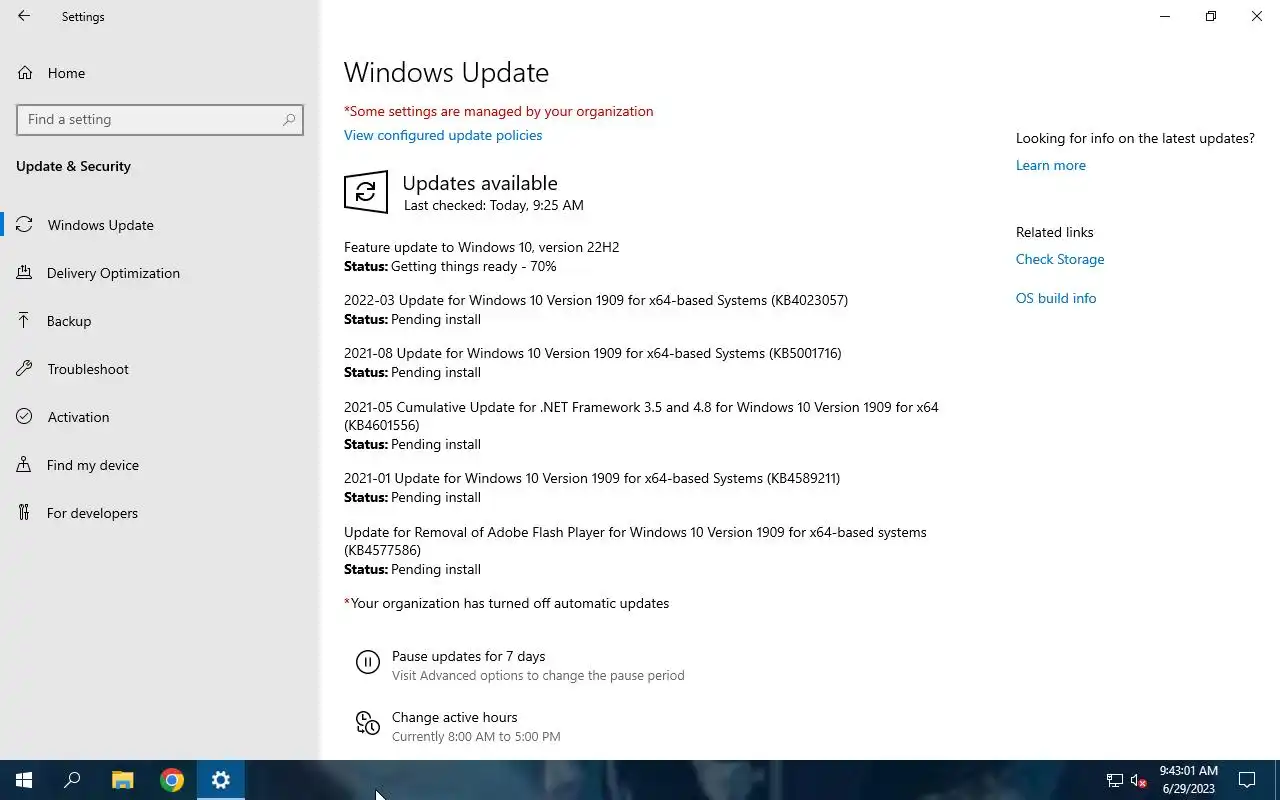Open File Explorer from taskbar

pyautogui.click(x=122, y=780)
